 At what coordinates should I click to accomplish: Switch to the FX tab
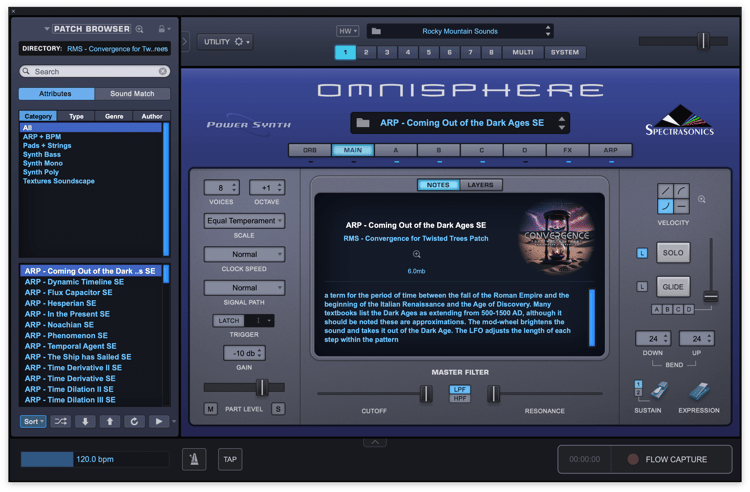tap(568, 150)
